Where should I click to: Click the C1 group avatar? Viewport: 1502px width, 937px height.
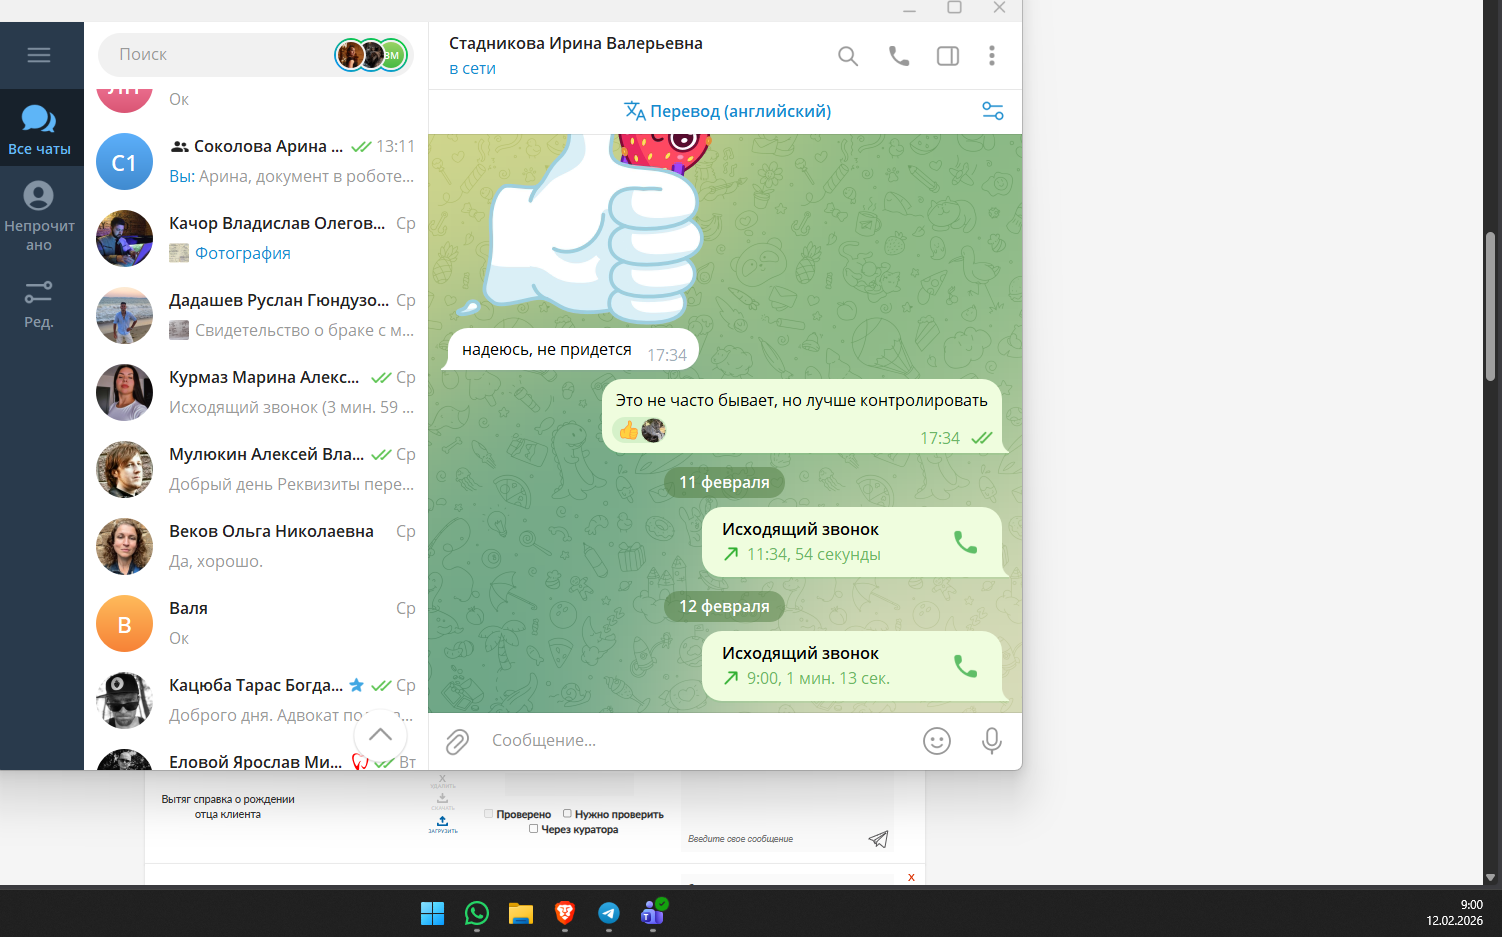tap(124, 162)
